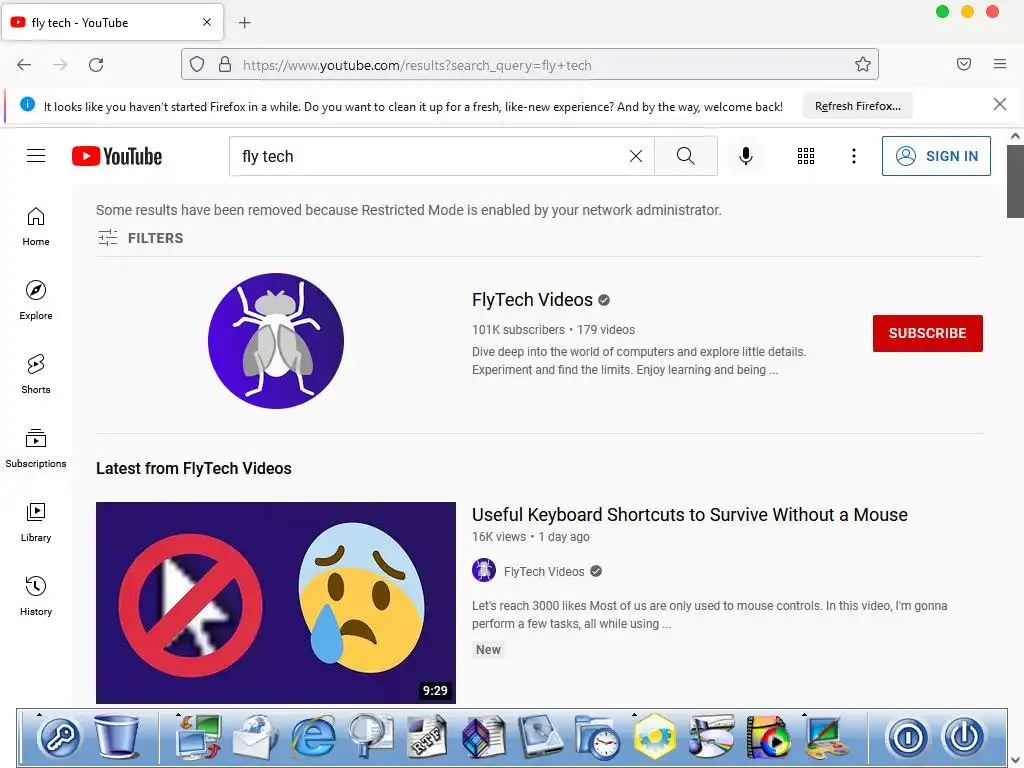Play the keyboard shortcuts video thumbnail

point(276,603)
